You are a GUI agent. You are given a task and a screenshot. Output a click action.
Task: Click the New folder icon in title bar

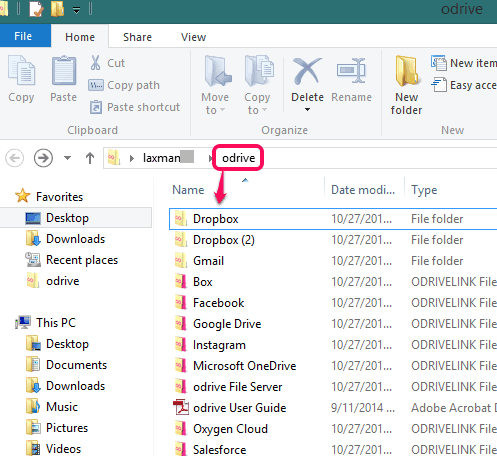point(57,9)
